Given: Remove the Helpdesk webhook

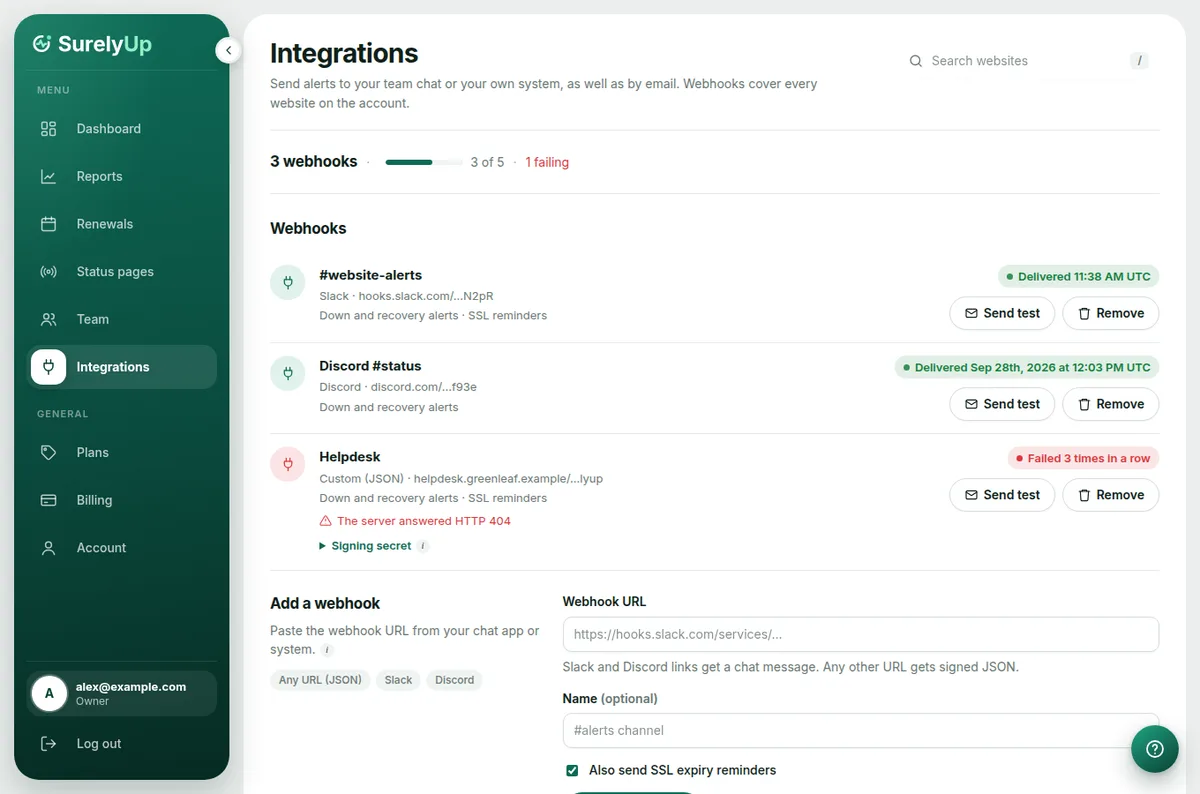Looking at the screenshot, I should point(1110,495).
